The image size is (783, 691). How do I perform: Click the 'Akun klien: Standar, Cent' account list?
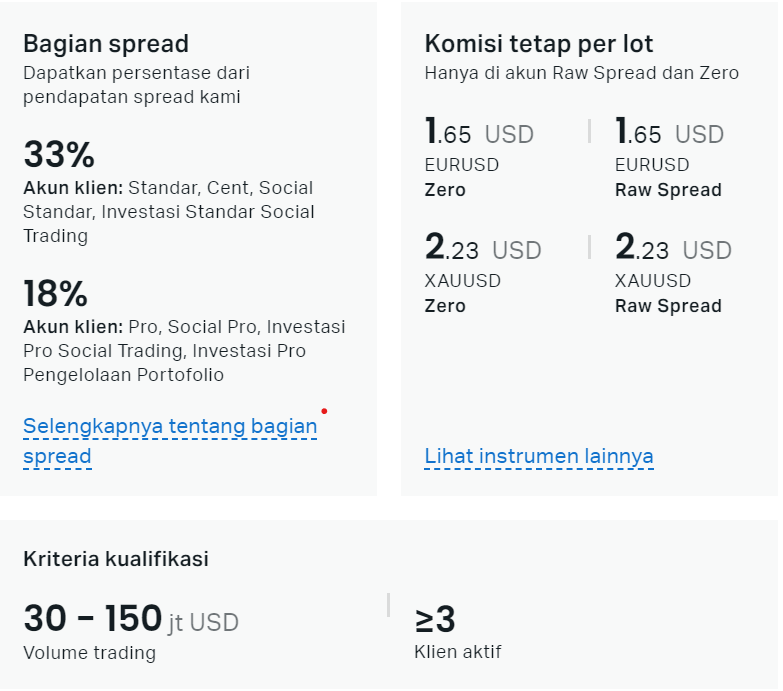pos(169,212)
